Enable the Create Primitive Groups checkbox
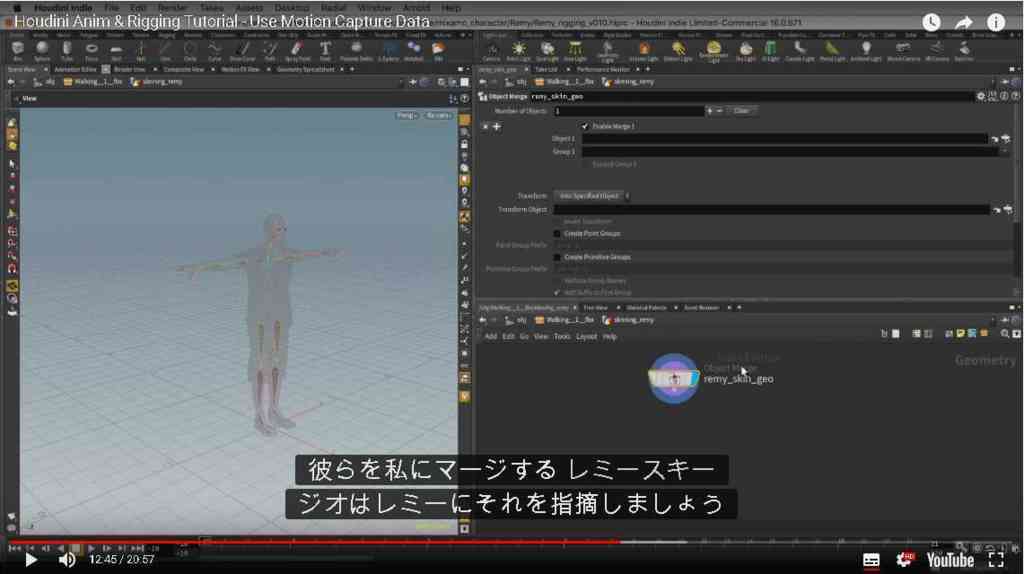 coord(557,257)
